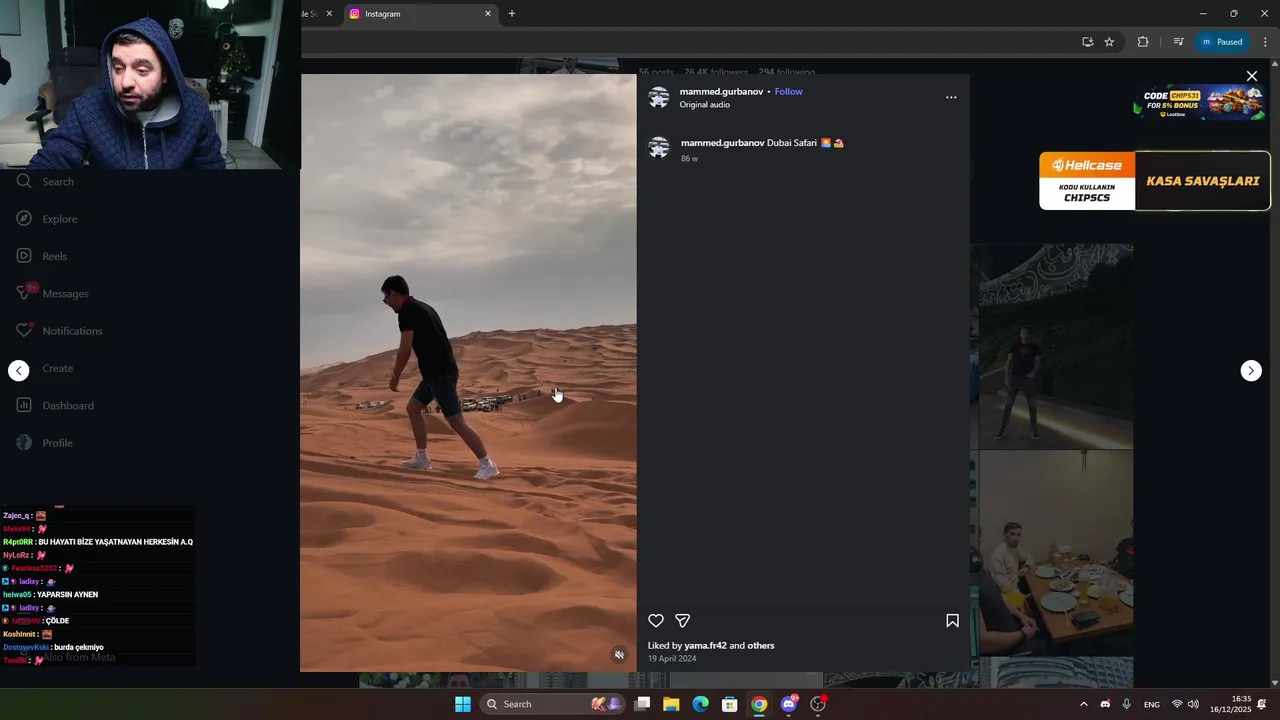
Task: Open the Chrome three-dot menu
Action: tap(1265, 42)
